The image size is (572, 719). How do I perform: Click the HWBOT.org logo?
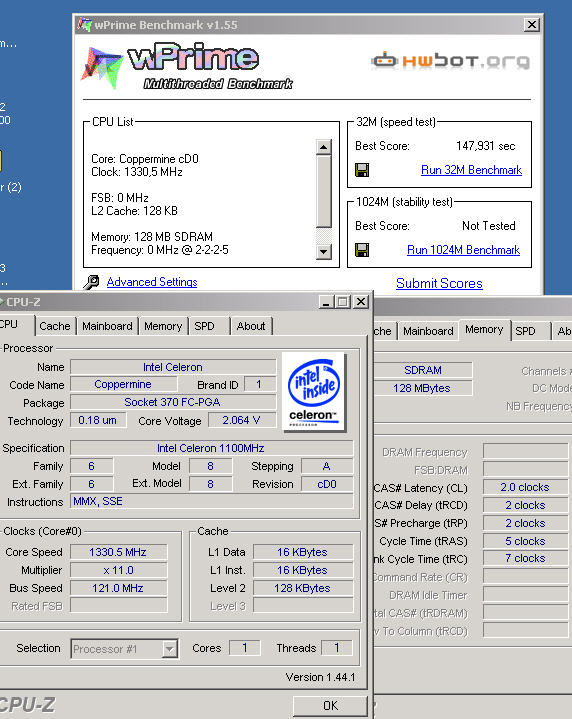(x=450, y=61)
